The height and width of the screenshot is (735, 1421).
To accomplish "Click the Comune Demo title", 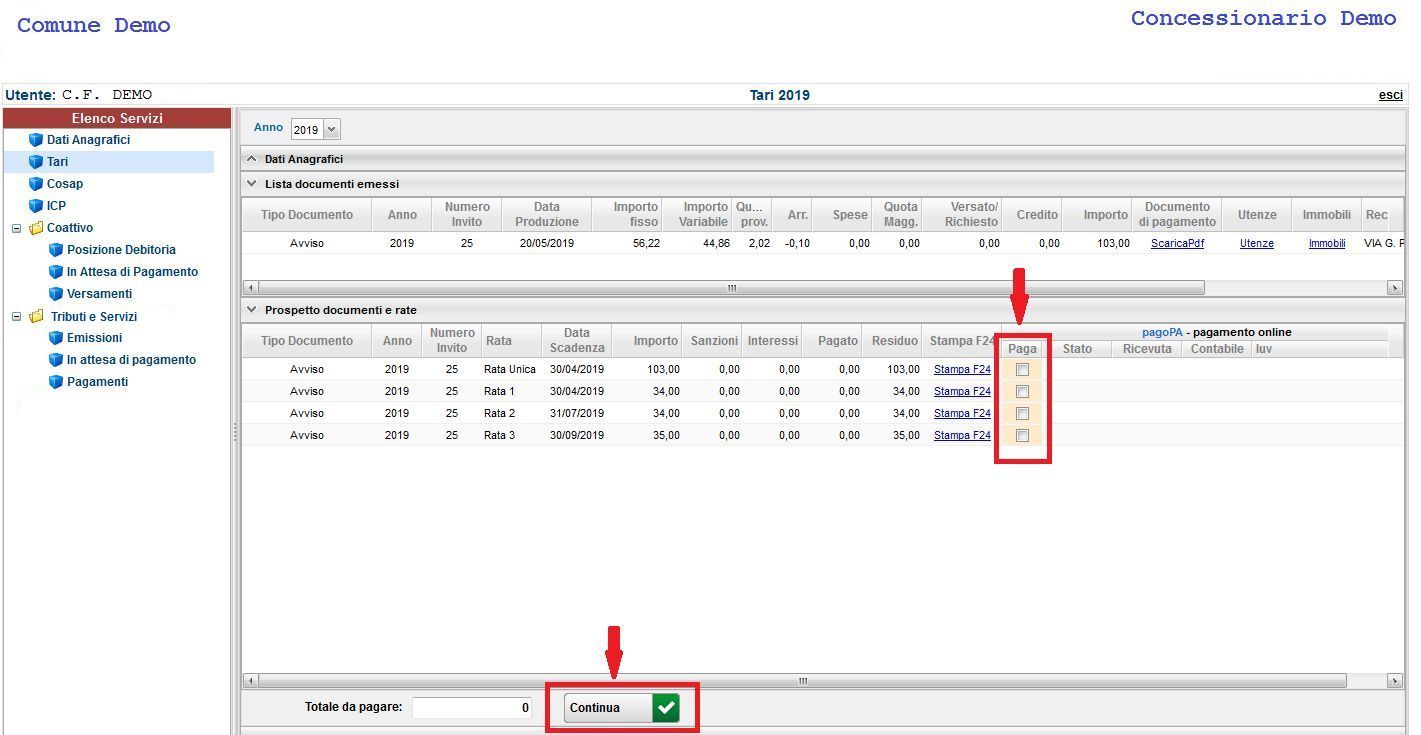I will (94, 26).
